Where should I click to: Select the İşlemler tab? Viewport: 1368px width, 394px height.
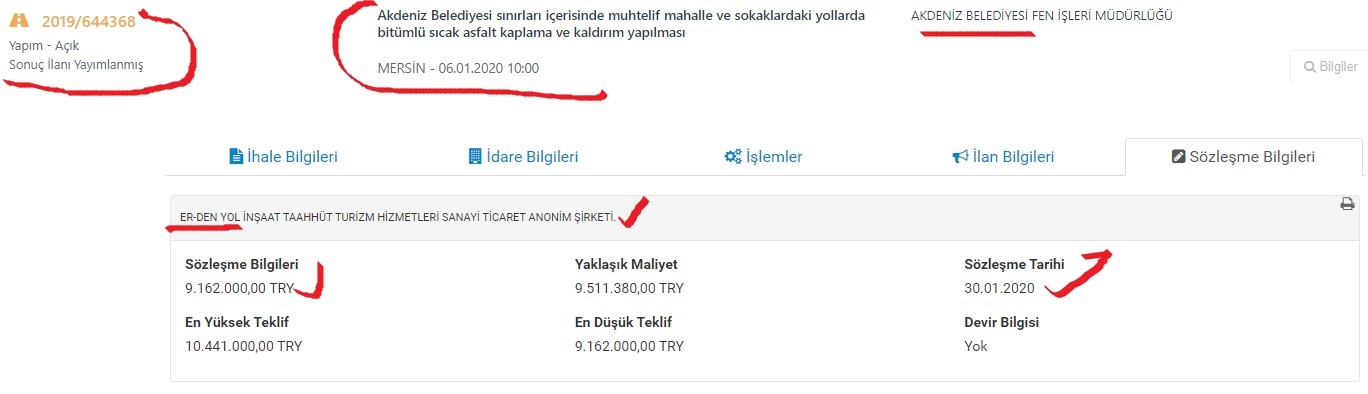coord(763,157)
